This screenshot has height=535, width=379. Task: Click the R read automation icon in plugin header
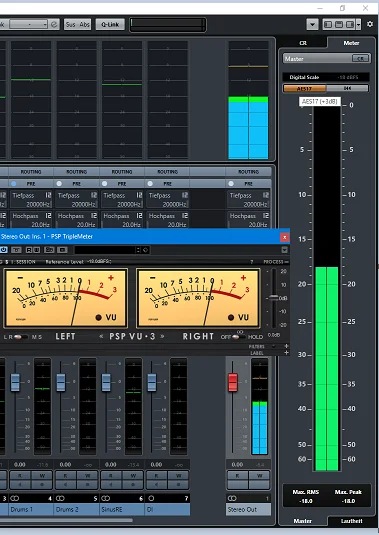[x=29, y=250]
